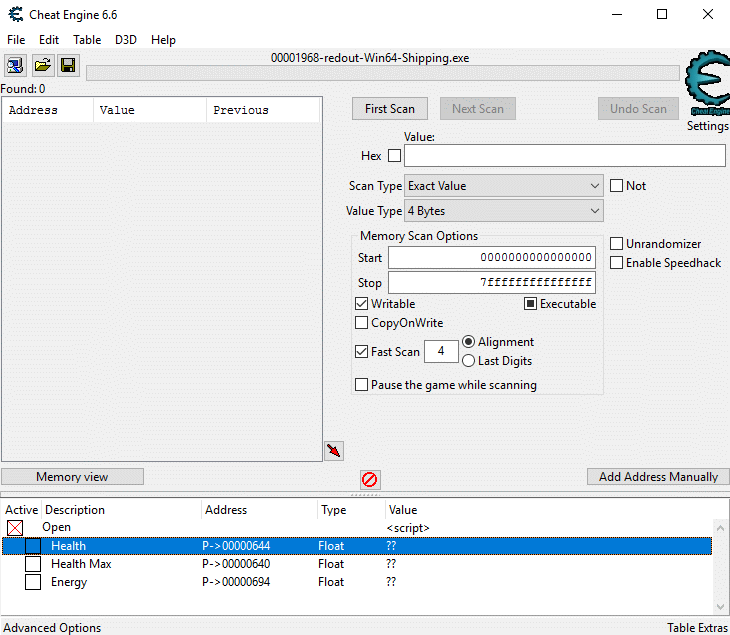Click the open process computer icon

click(x=15, y=66)
